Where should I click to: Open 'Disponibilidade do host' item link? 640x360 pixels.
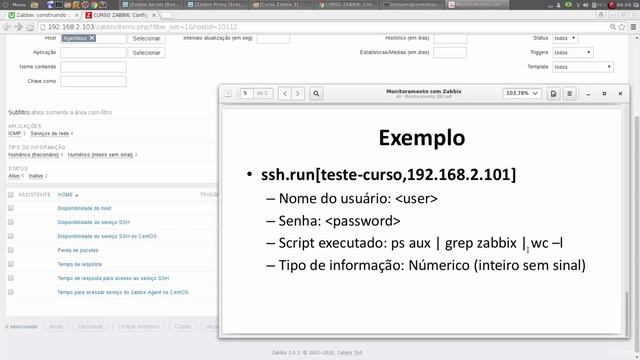pyautogui.click(x=84, y=208)
